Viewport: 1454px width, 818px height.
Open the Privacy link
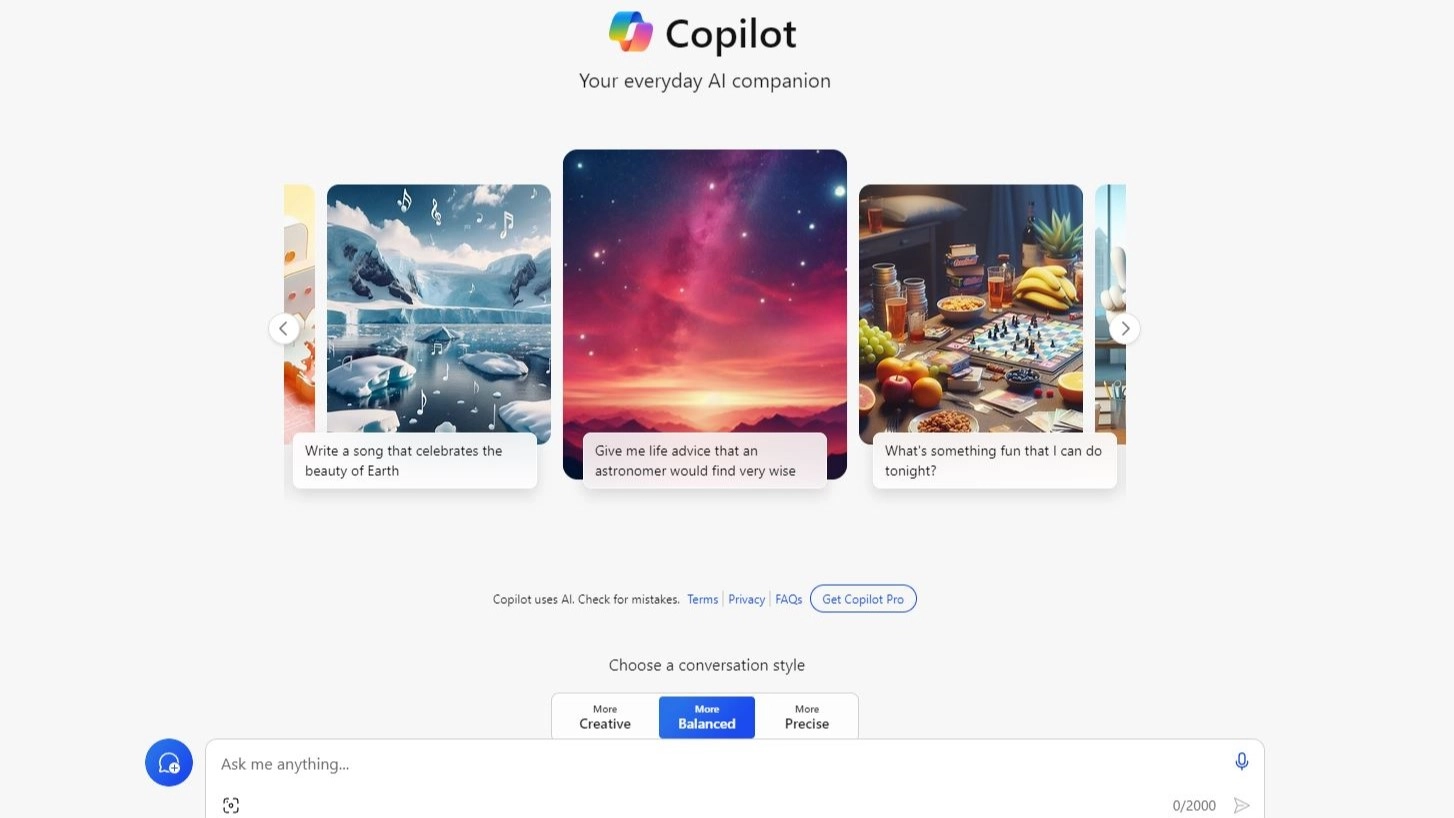(x=746, y=599)
